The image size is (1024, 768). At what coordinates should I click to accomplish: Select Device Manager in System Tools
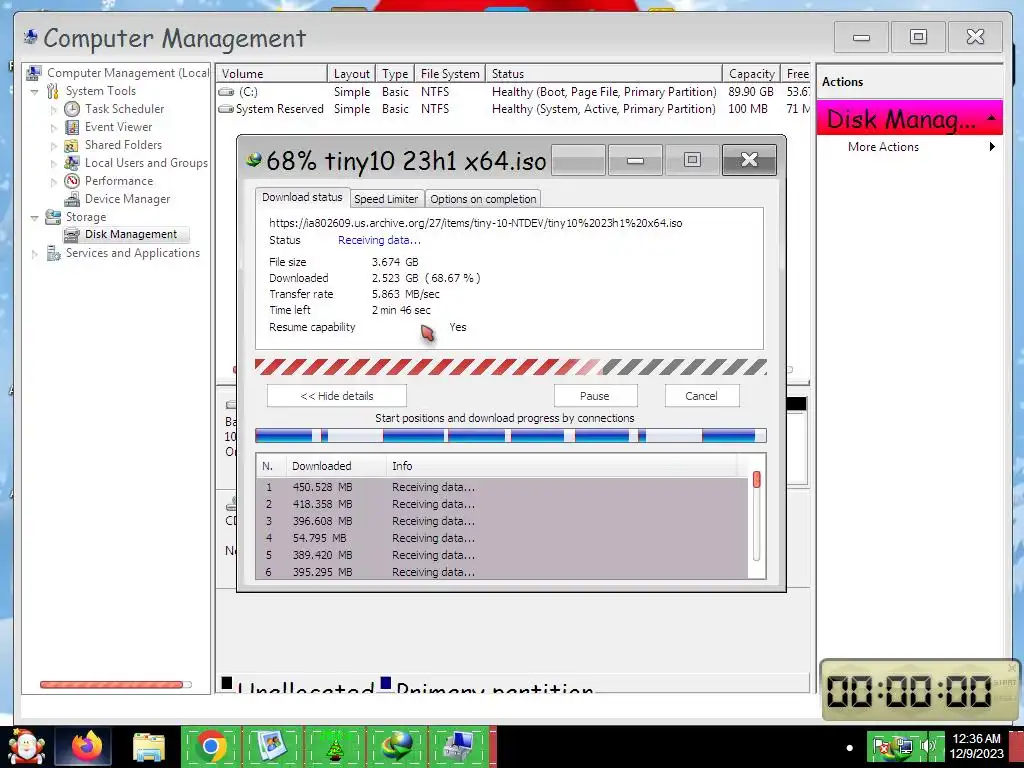pos(127,199)
